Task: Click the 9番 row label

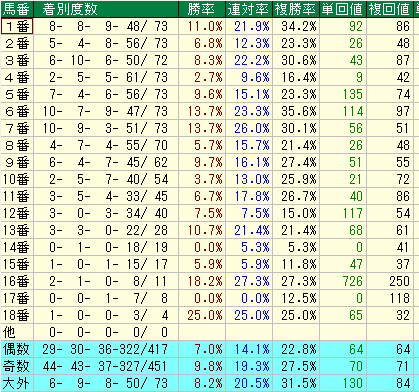Action: coord(17,162)
